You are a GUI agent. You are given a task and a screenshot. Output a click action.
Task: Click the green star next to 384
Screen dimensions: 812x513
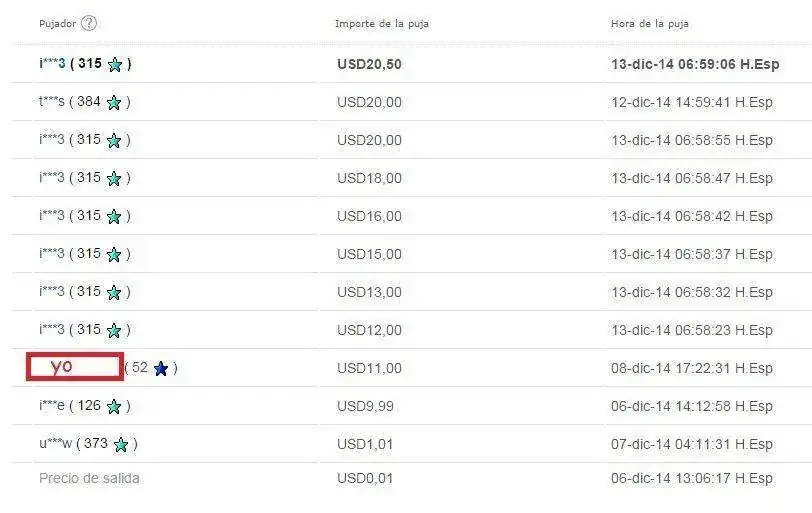tap(114, 102)
